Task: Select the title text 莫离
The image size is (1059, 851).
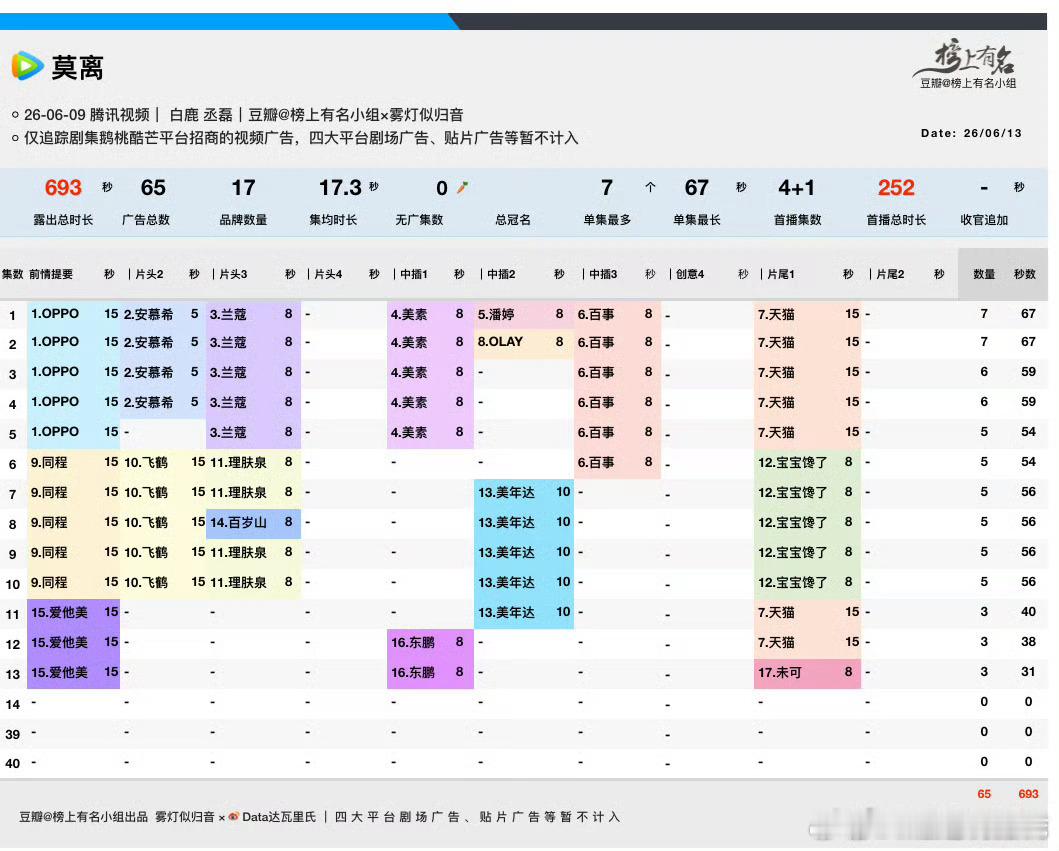Action: pyautogui.click(x=78, y=68)
